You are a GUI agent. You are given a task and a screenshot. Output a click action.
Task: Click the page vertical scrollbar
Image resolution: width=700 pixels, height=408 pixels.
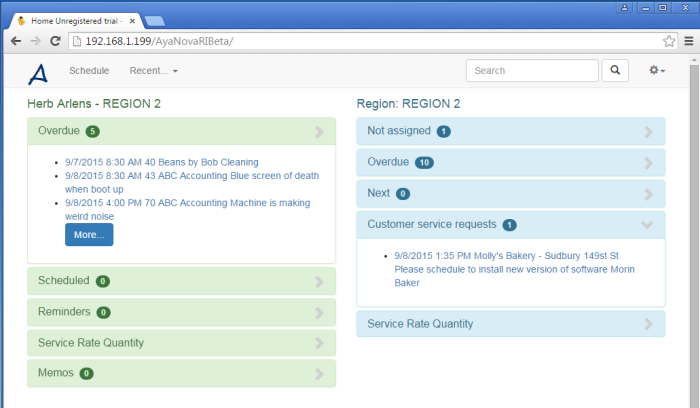pyautogui.click(x=694, y=237)
